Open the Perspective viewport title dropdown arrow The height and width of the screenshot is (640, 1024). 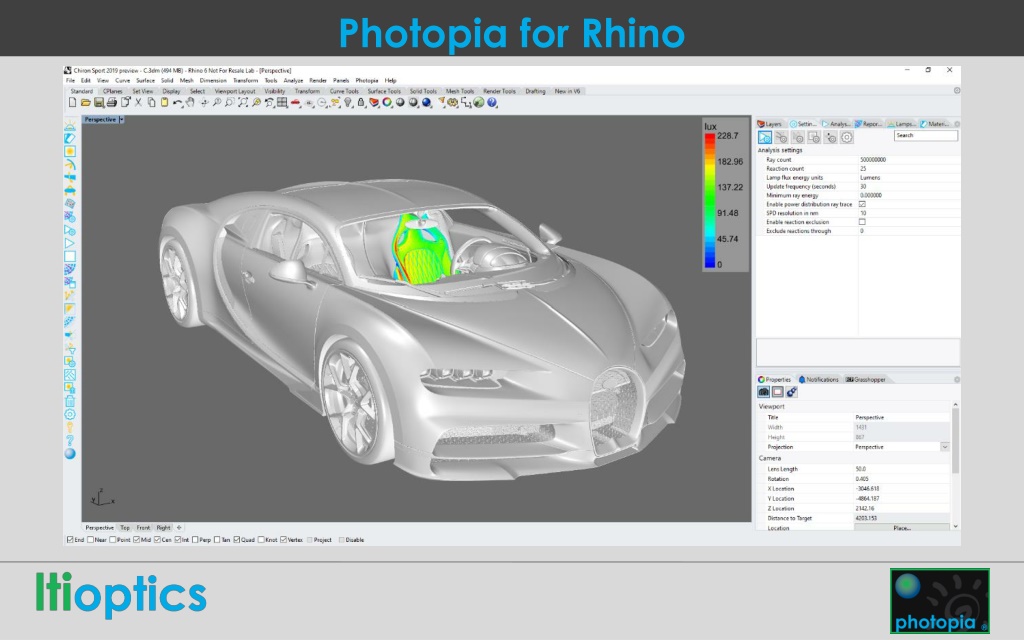pyautogui.click(x=121, y=120)
